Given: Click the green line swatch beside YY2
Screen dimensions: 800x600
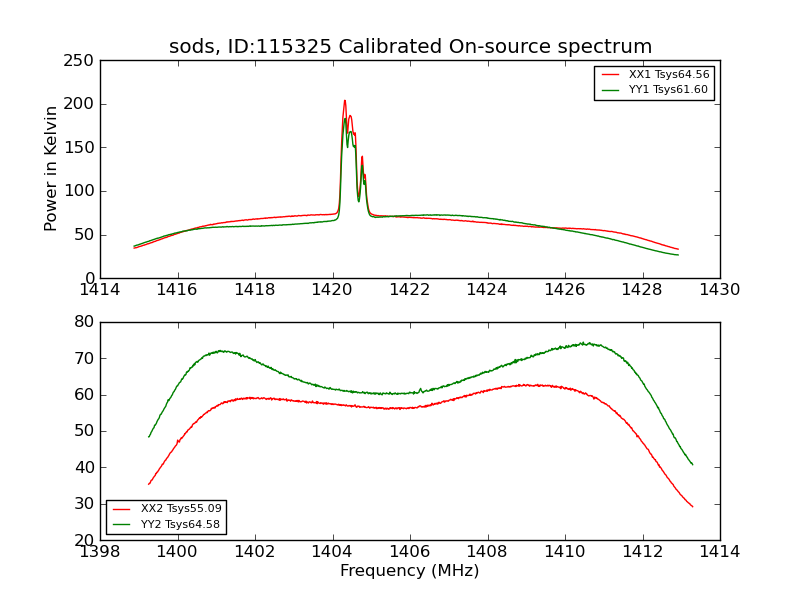Looking at the screenshot, I should [122, 524].
